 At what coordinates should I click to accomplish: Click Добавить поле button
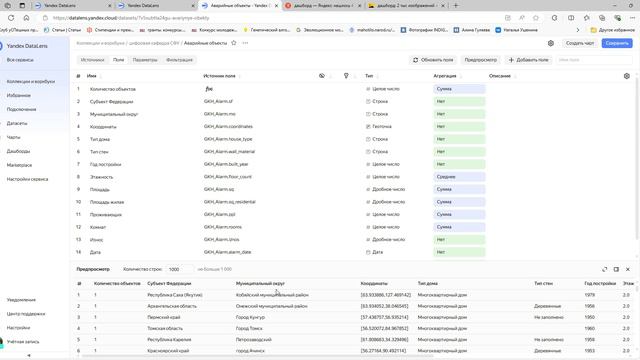(x=529, y=60)
